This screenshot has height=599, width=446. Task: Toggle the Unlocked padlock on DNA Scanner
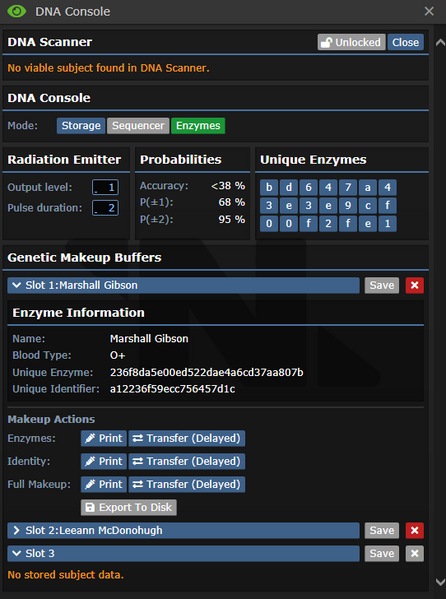click(x=351, y=42)
